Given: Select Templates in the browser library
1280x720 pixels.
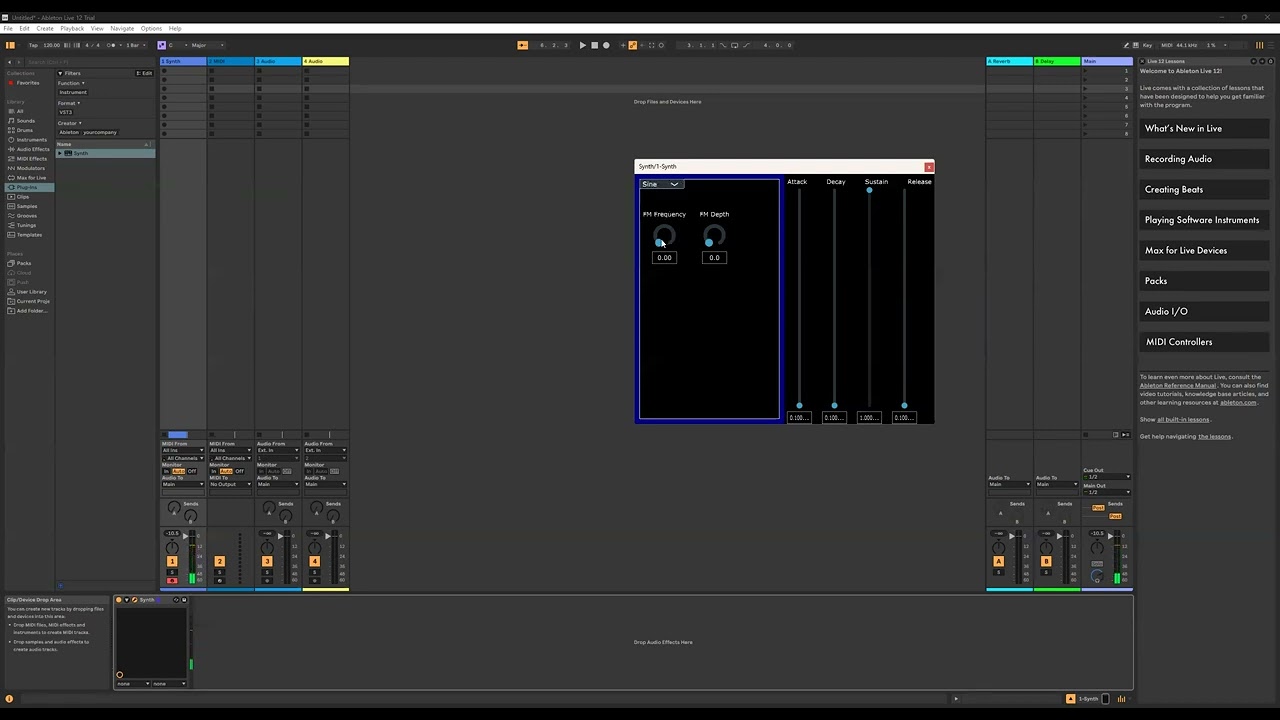Looking at the screenshot, I should [28, 235].
